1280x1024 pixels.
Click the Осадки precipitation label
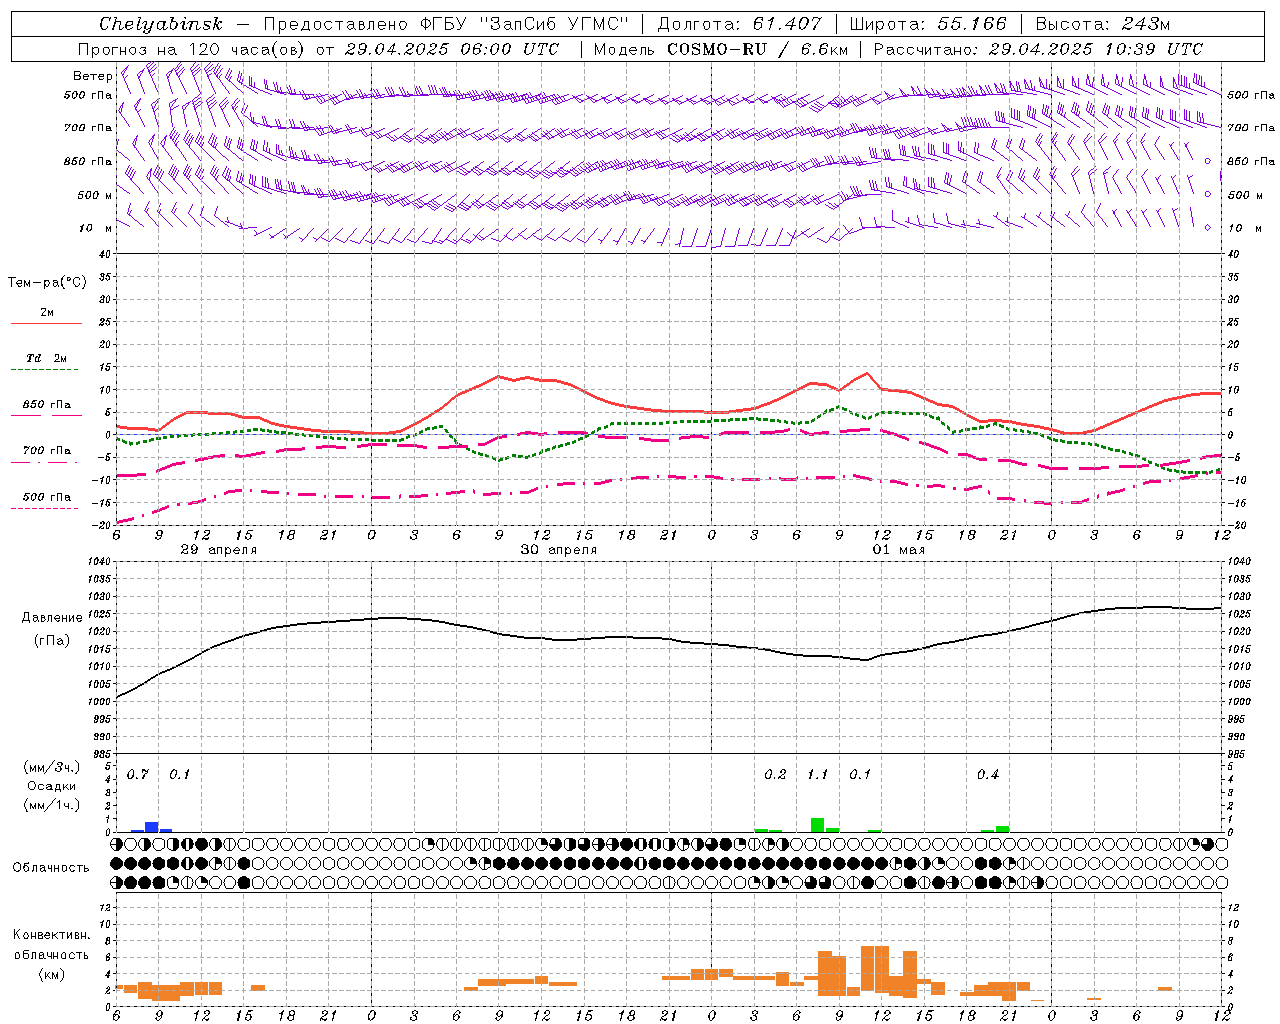[51, 786]
